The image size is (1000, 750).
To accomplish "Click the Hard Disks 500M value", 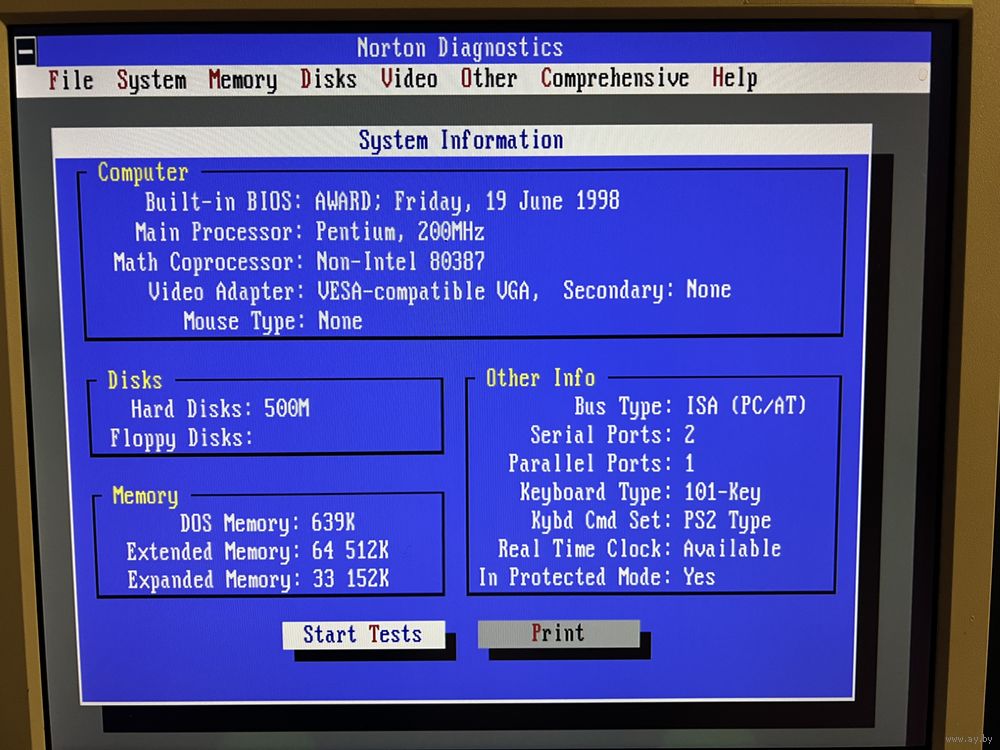I will coord(286,408).
